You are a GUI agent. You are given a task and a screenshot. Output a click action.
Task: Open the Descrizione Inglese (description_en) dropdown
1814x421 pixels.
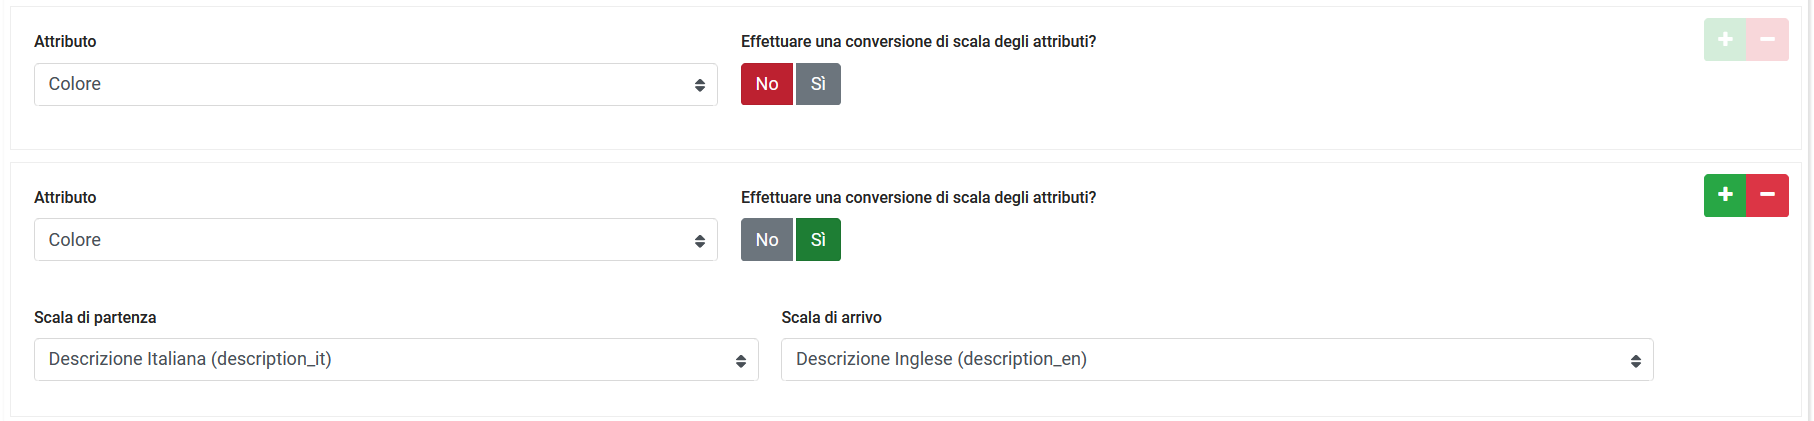pyautogui.click(x=1200, y=359)
